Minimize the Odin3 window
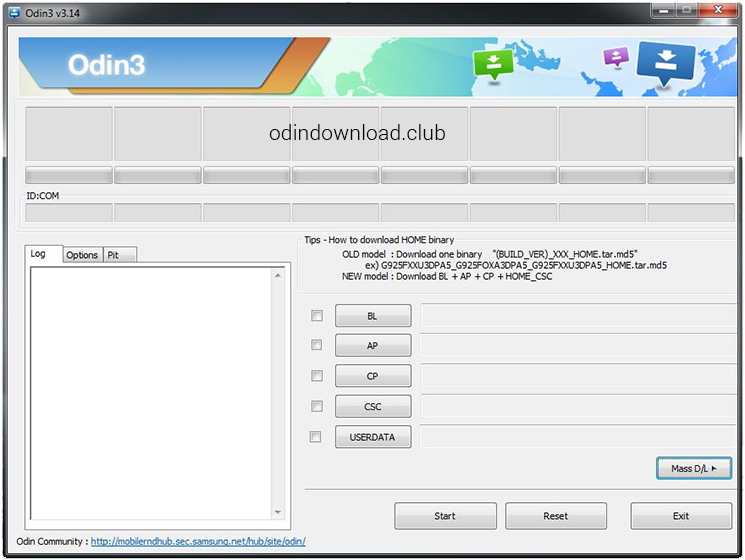Image resolution: width=745 pixels, height=560 pixels. tap(664, 10)
